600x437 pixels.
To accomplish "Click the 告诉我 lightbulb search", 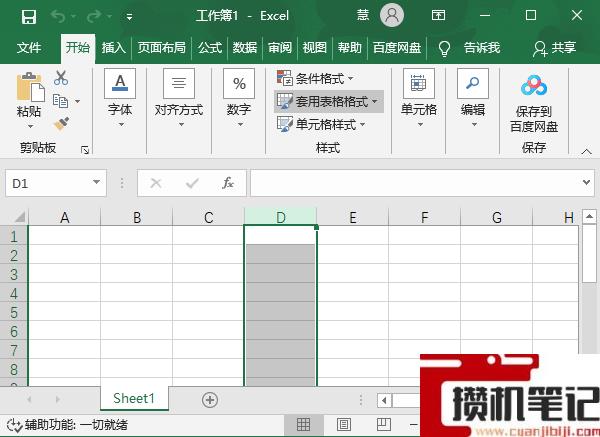I will click(x=470, y=48).
